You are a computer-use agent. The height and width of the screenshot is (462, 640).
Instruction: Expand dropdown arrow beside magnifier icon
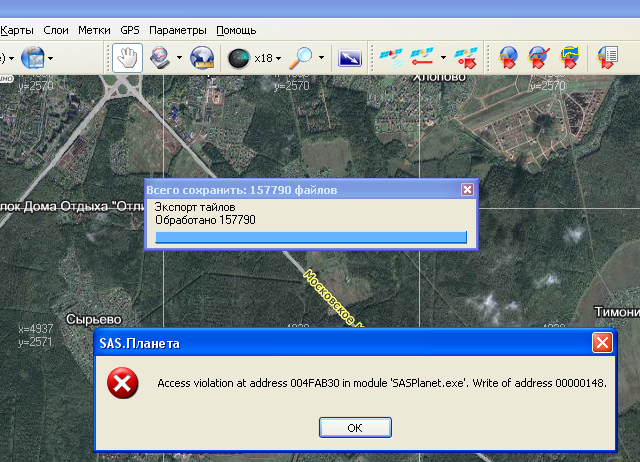tap(321, 58)
